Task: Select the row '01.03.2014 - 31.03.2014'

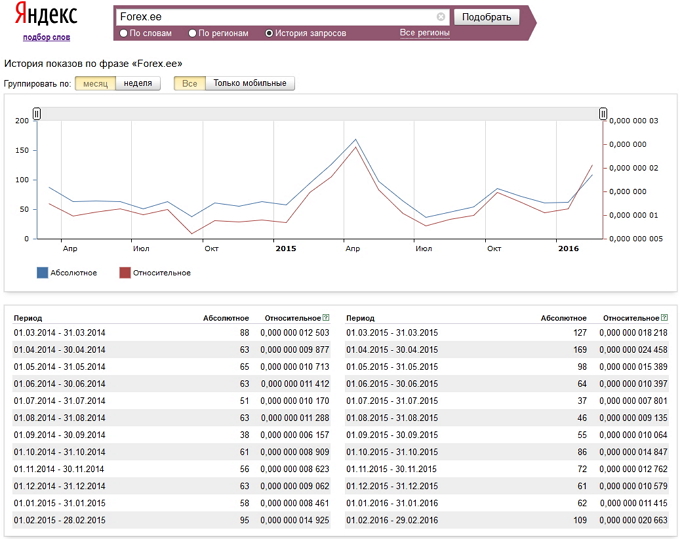Action: pyautogui.click(x=171, y=333)
